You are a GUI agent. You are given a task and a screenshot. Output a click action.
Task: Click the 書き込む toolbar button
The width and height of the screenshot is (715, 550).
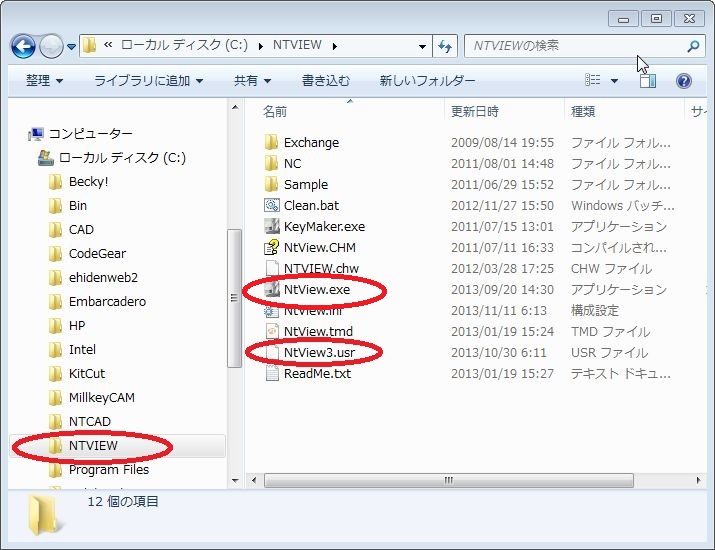pyautogui.click(x=326, y=81)
